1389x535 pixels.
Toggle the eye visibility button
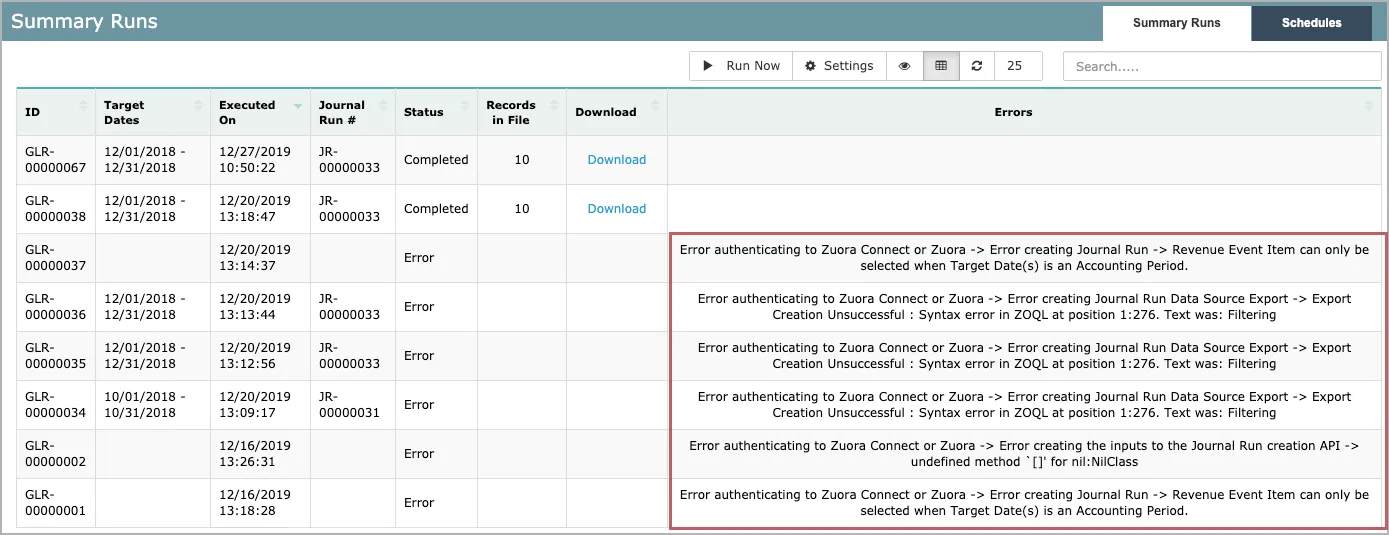click(904, 66)
